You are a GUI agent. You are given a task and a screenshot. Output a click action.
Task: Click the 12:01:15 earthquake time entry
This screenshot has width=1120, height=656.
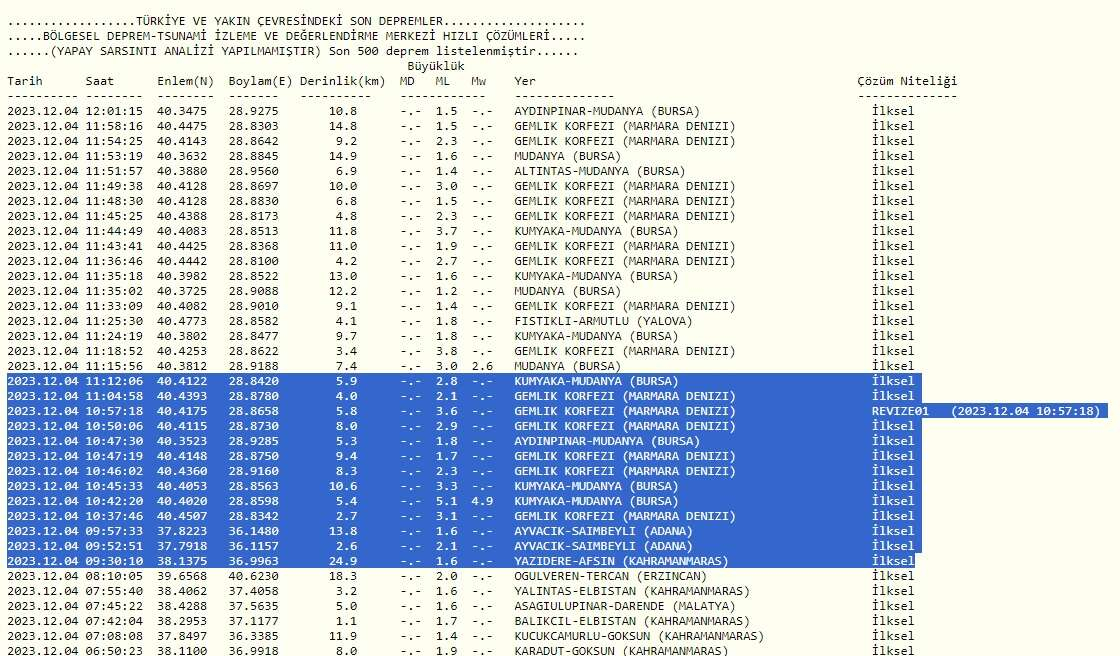point(114,111)
